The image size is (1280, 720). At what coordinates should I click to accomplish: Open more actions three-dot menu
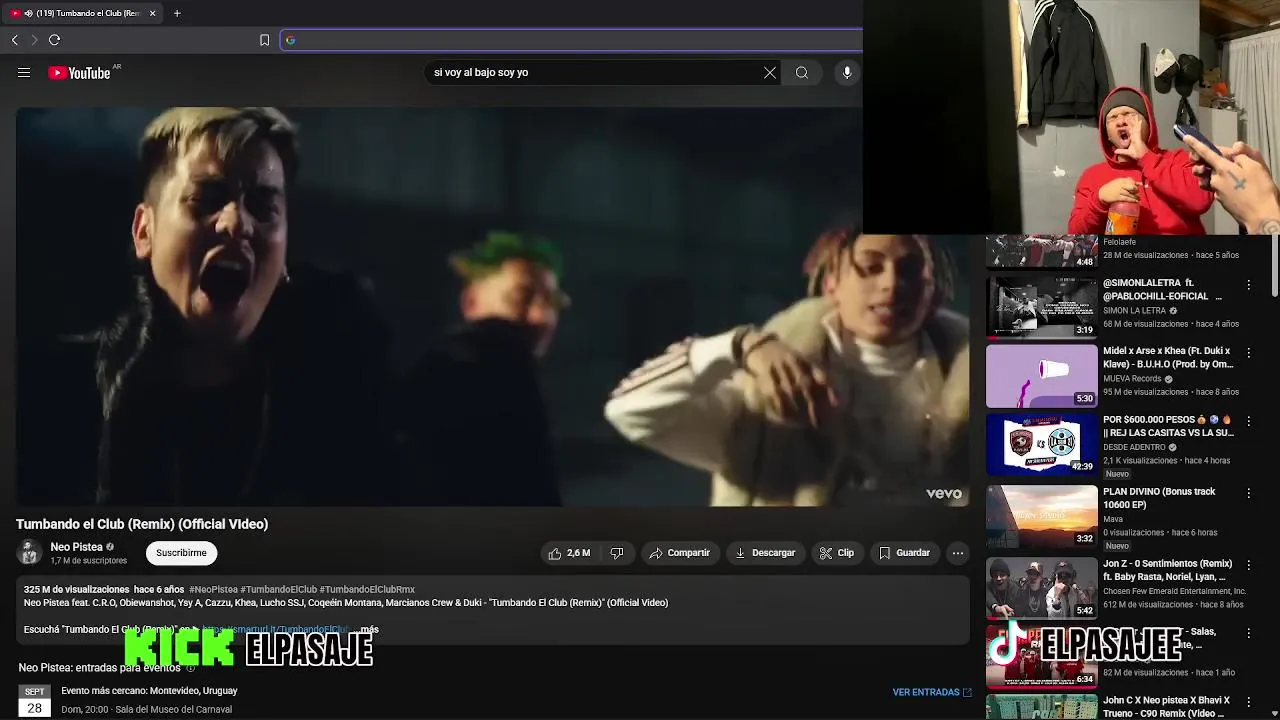pos(957,553)
